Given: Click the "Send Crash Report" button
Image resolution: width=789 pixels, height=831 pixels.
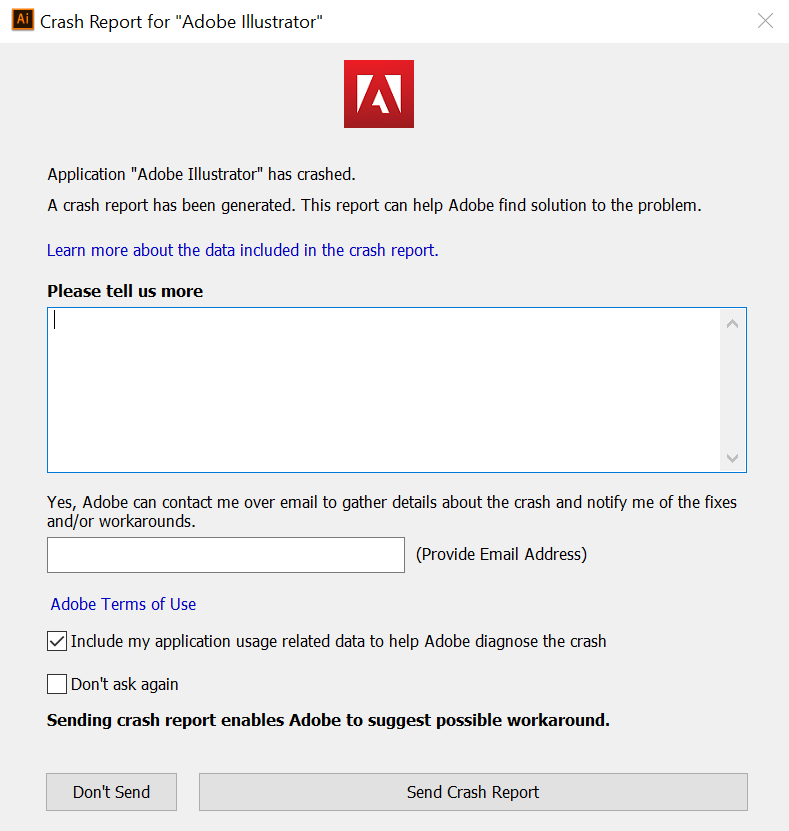Looking at the screenshot, I should [473, 792].
